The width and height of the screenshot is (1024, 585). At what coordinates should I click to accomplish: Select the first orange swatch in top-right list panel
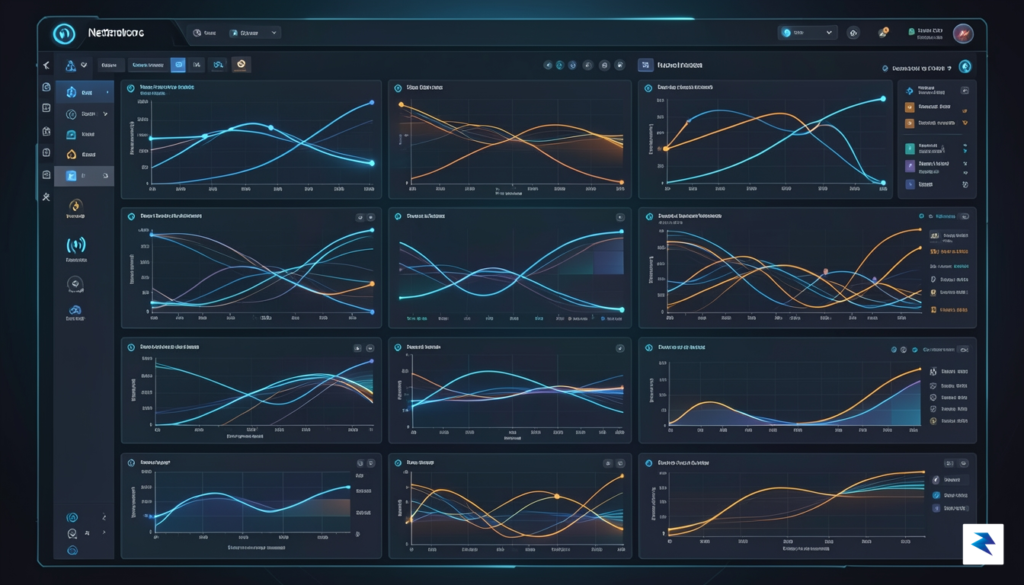[910, 107]
